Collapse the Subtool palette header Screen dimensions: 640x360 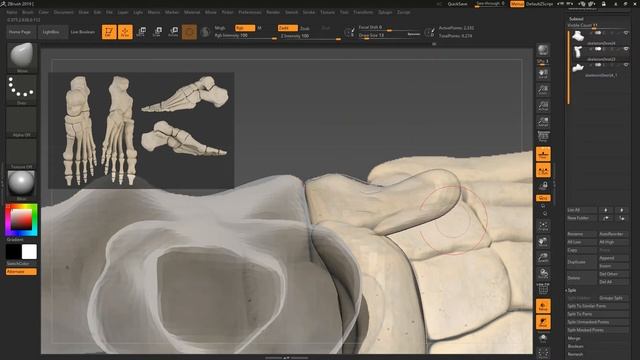576,19
